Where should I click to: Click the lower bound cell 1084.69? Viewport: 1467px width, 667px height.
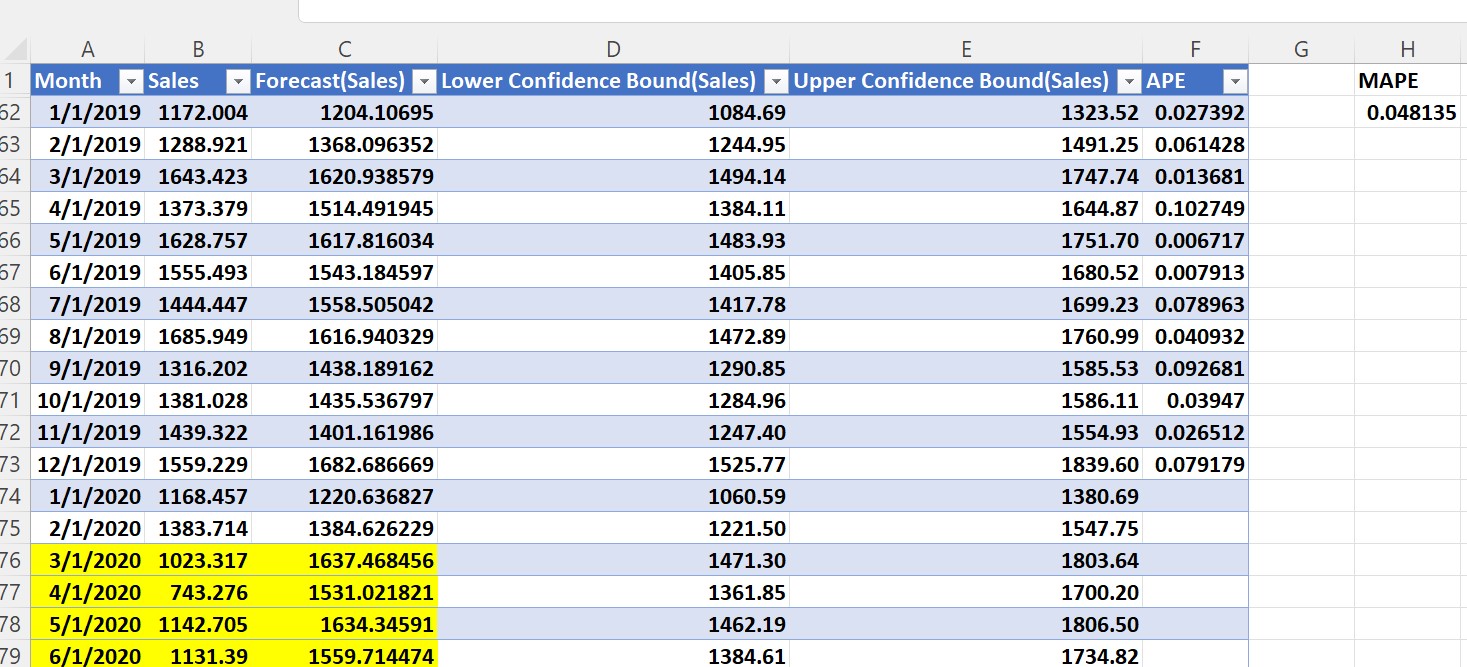click(613, 113)
